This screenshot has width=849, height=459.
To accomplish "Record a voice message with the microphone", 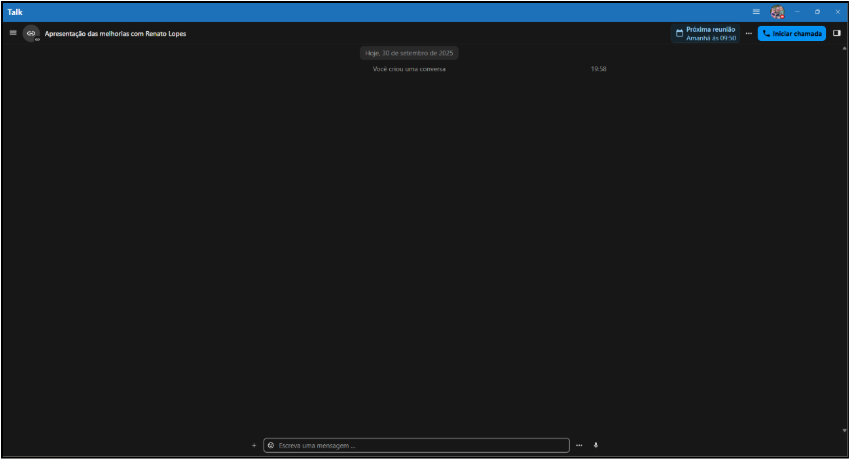I will (x=596, y=445).
